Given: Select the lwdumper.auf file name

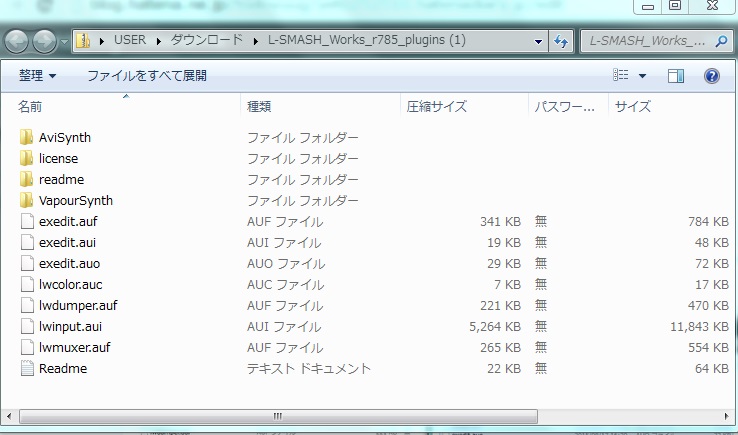Looking at the screenshot, I should [x=78, y=306].
